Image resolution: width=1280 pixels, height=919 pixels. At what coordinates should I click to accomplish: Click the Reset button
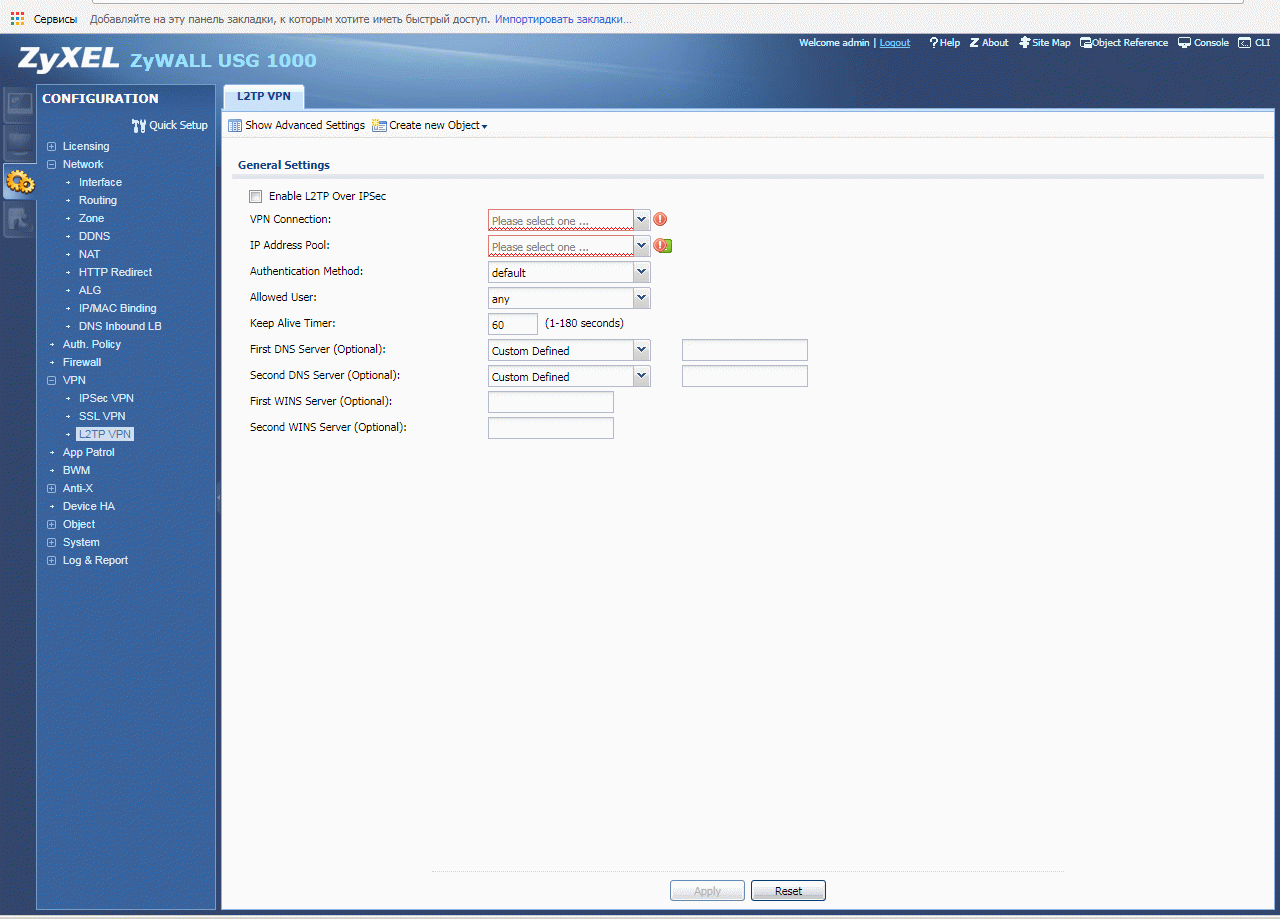[x=788, y=891]
